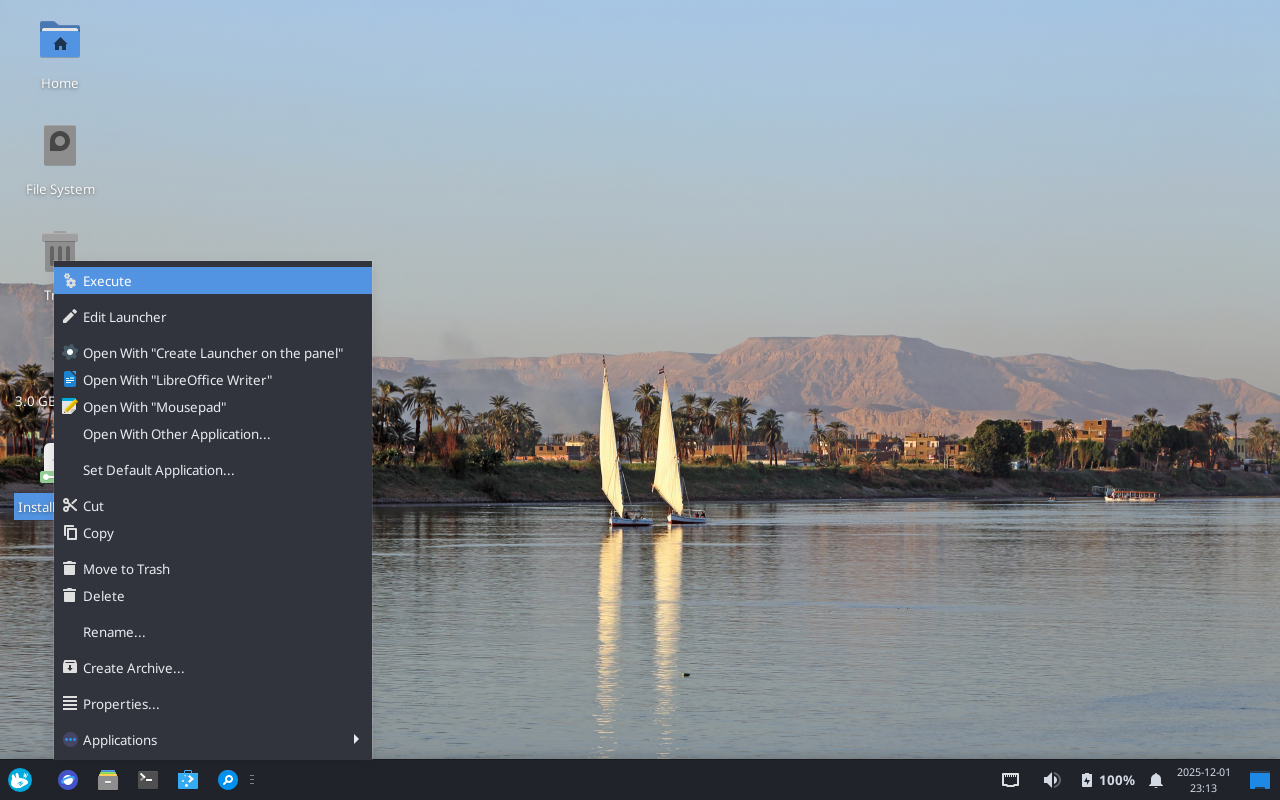The height and width of the screenshot is (800, 1280).
Task: Open Properties... for the launcher
Action: [x=213, y=704]
